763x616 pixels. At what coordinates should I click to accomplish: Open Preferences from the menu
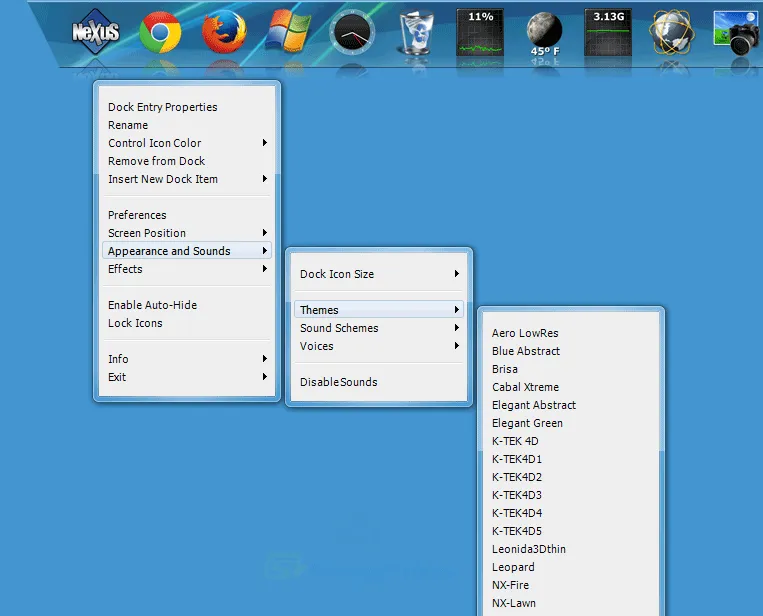click(187, 215)
